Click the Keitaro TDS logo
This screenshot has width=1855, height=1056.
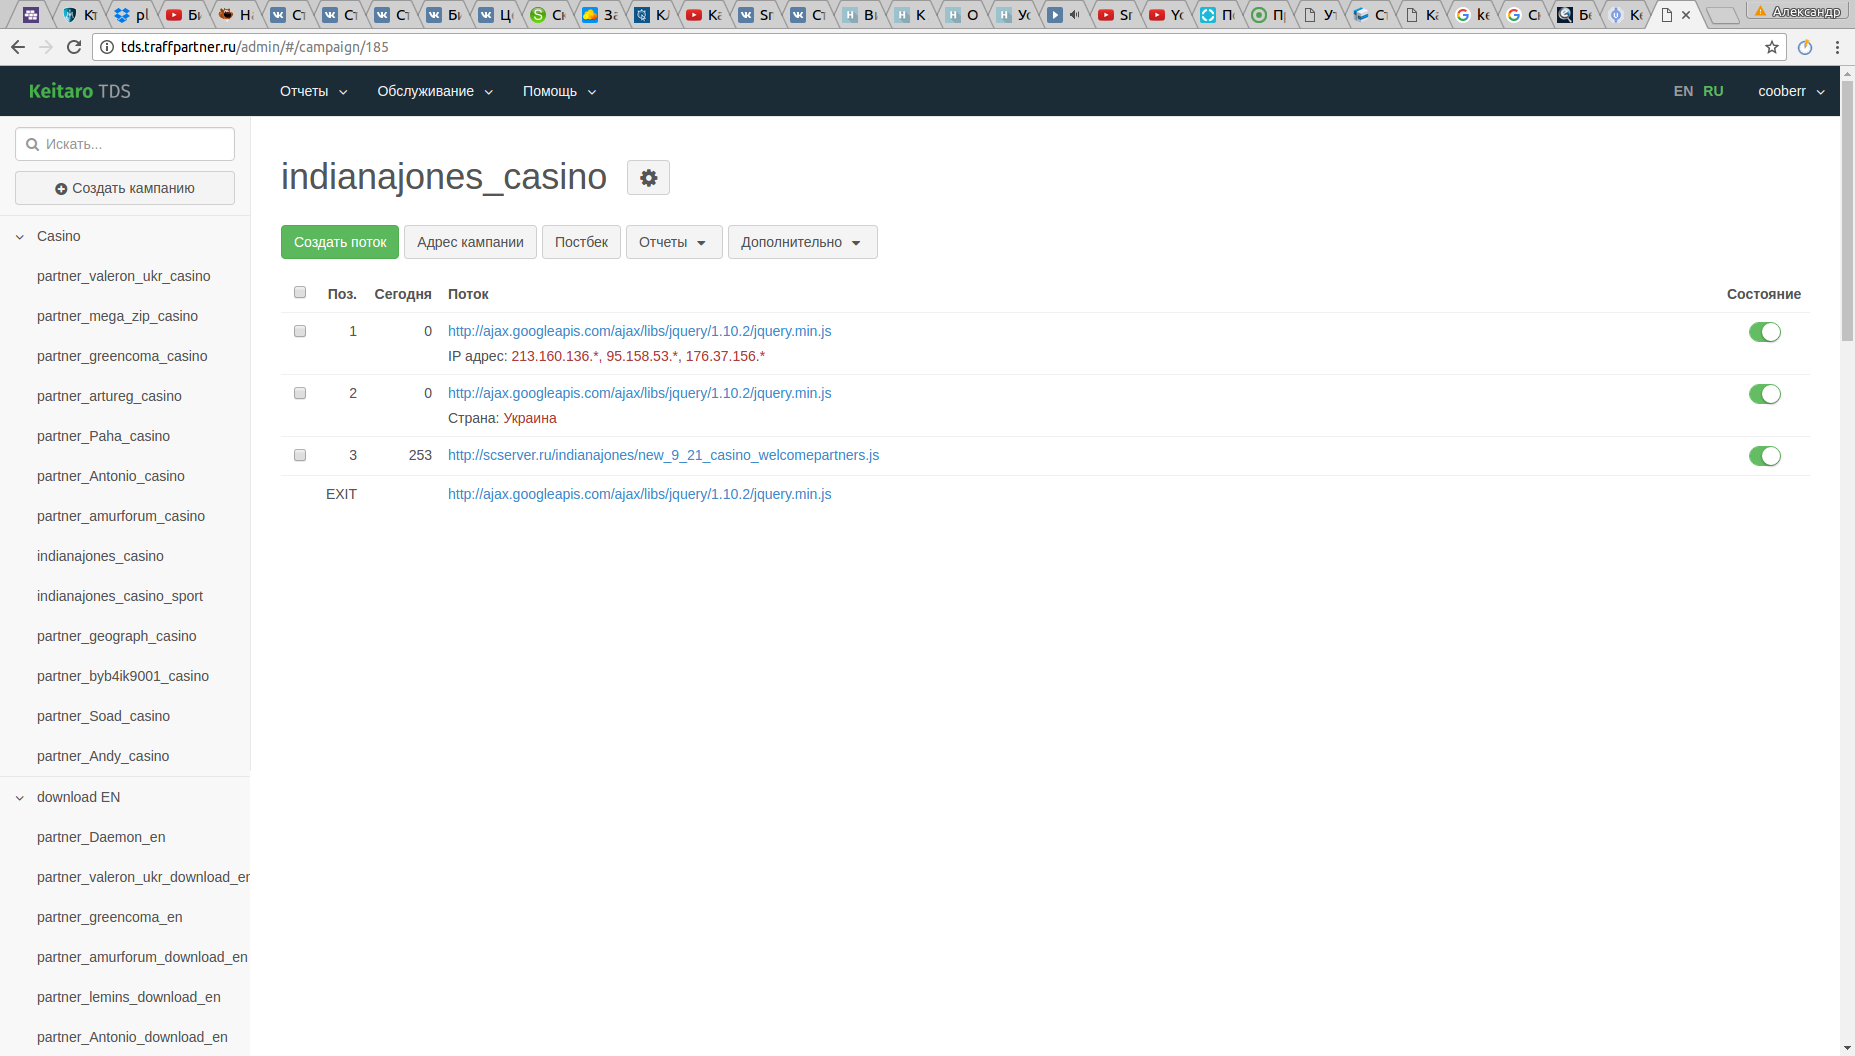(x=80, y=91)
